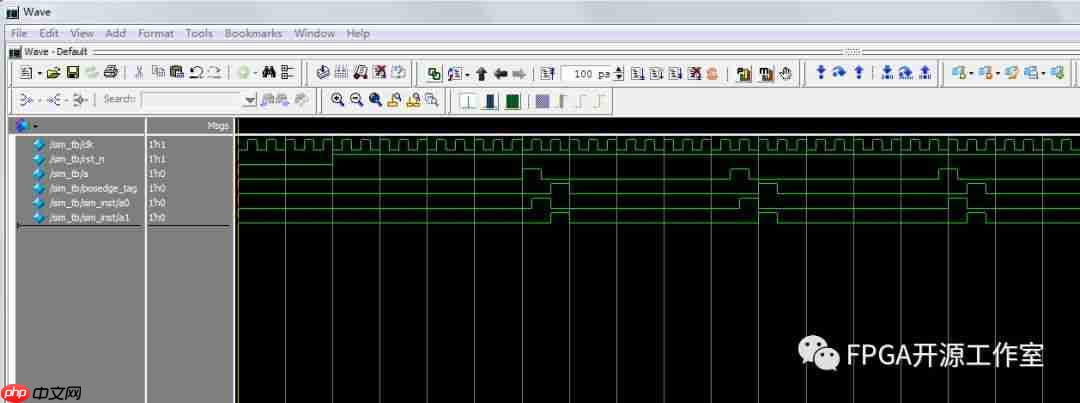Open the Bookmarks menu
Screen dimensions: 1080x403
click(253, 33)
